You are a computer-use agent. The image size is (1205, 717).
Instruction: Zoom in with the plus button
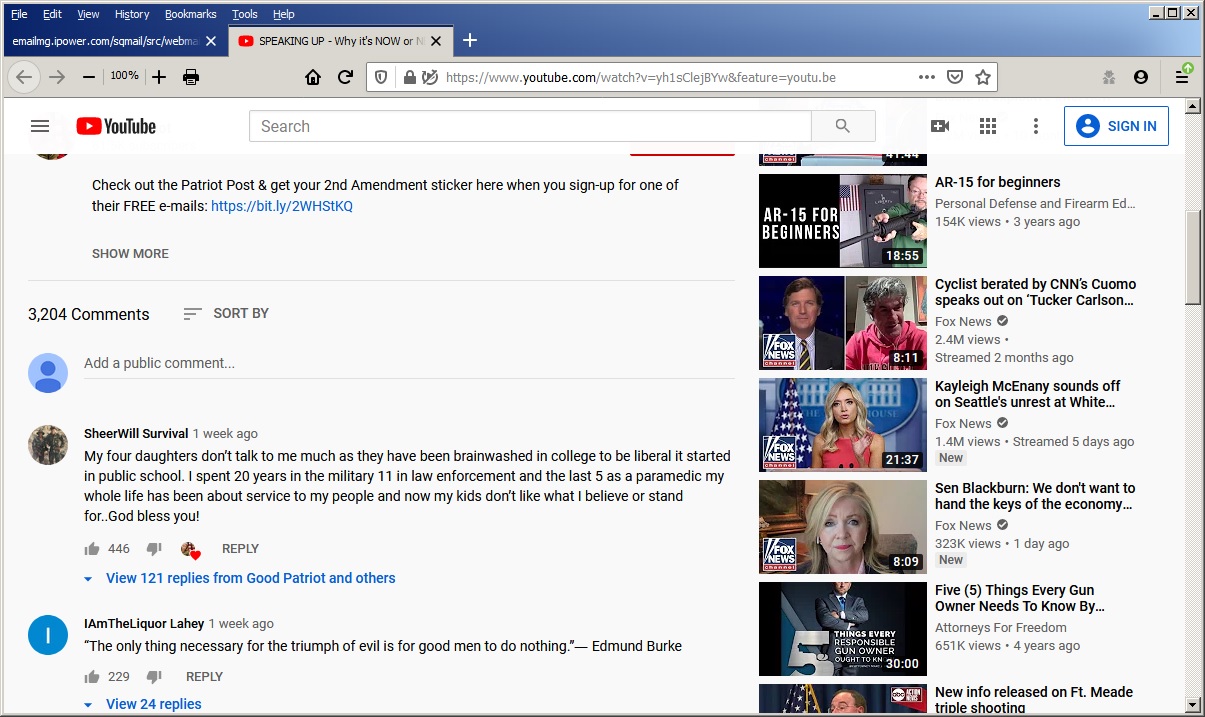point(159,77)
